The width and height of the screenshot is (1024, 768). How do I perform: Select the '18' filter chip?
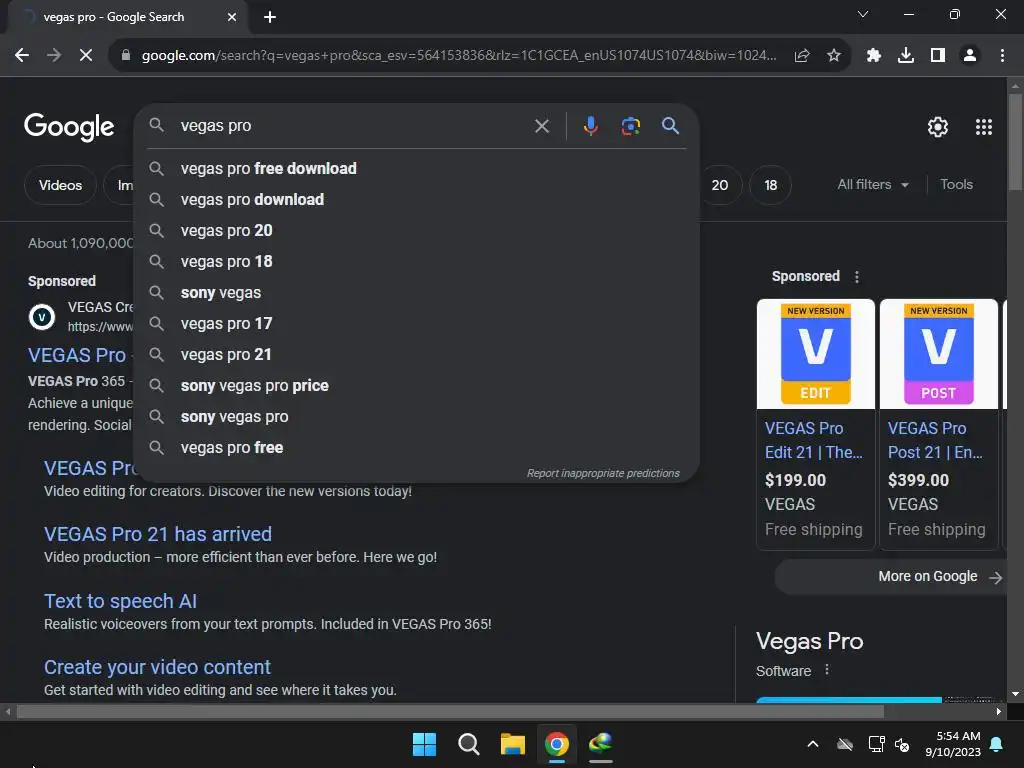click(771, 185)
